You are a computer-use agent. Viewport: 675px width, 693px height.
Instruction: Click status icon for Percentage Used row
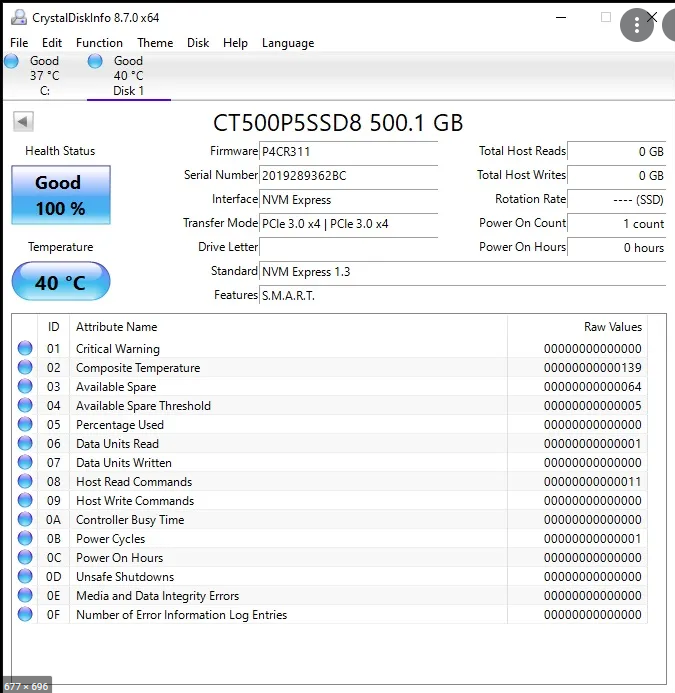pos(25,424)
